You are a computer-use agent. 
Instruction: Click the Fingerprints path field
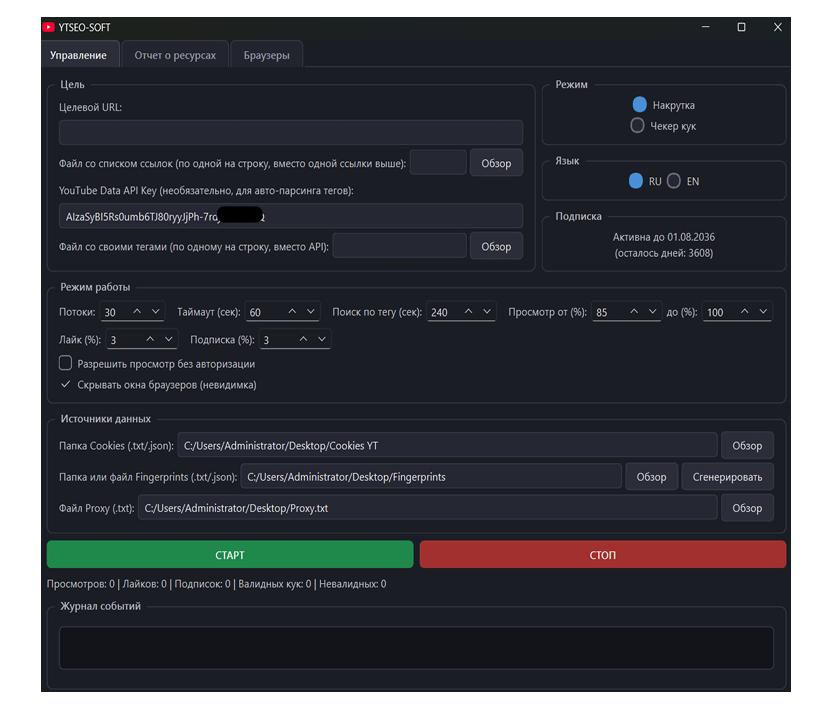[431, 476]
